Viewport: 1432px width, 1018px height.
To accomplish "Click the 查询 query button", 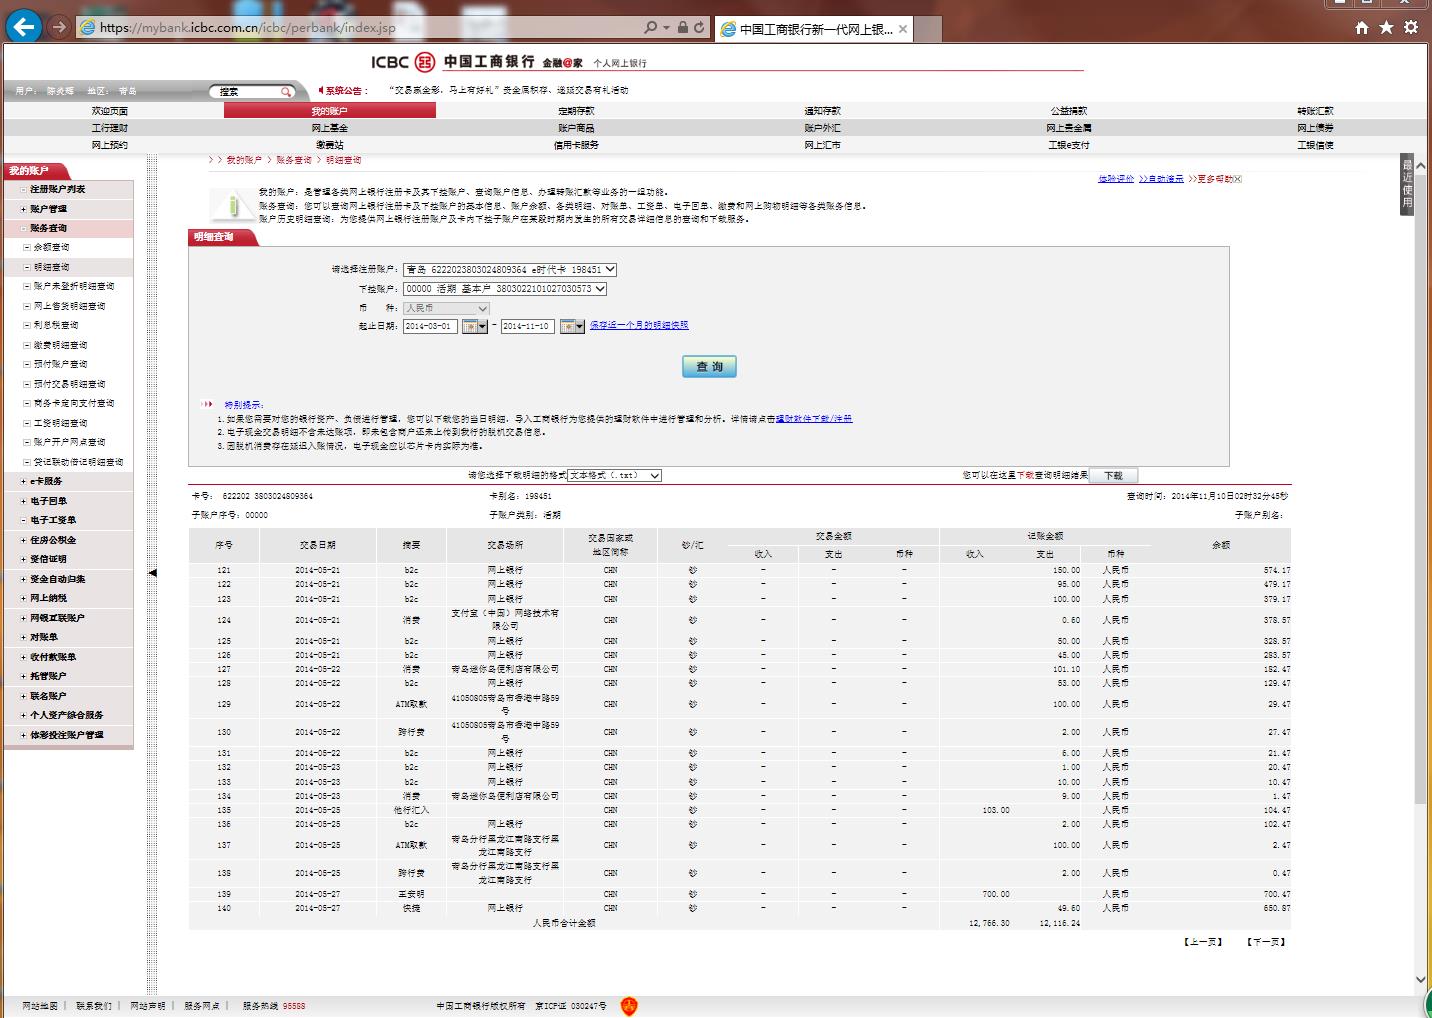I will [x=709, y=367].
